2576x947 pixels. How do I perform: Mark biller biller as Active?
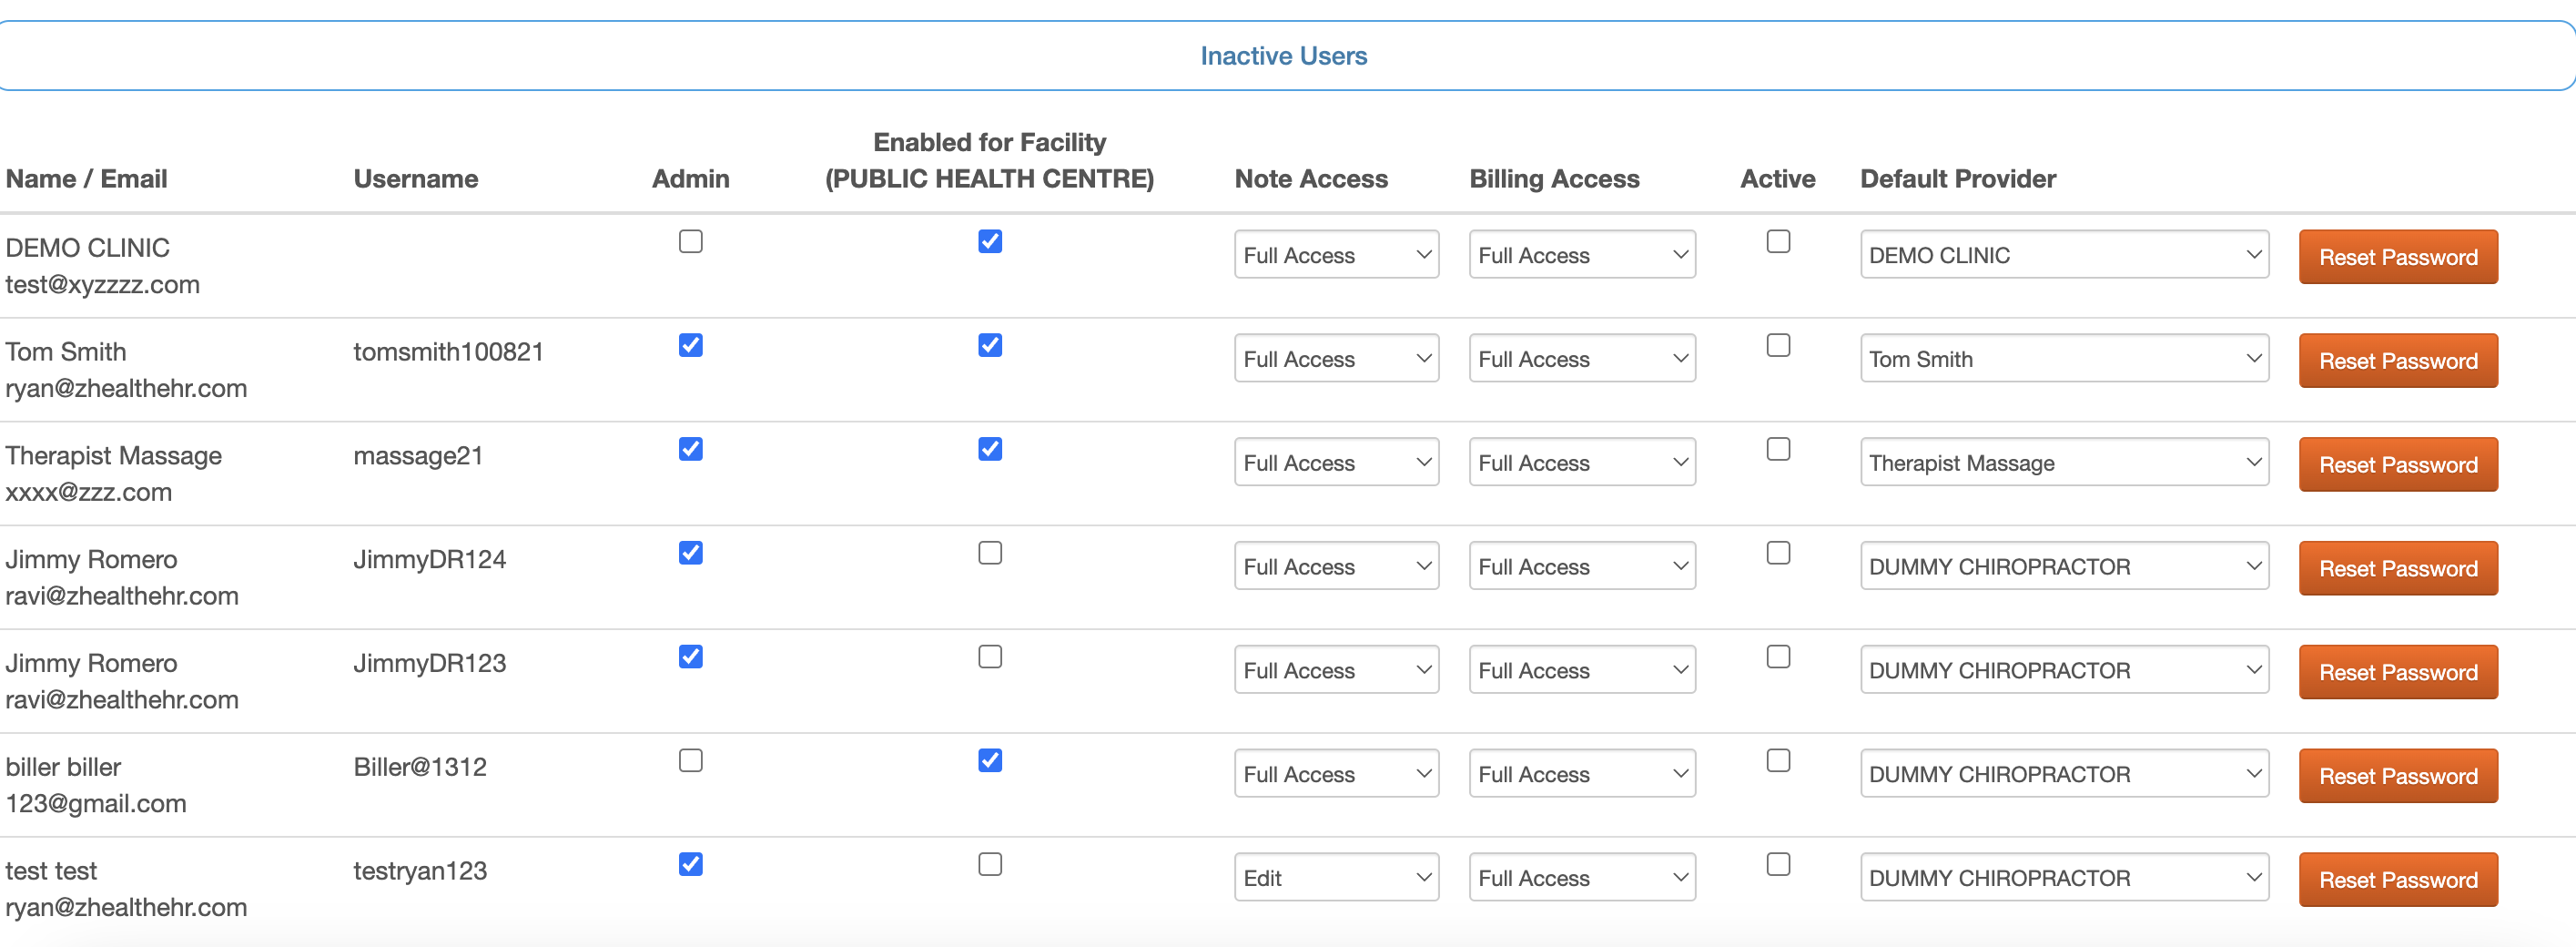(x=1778, y=762)
